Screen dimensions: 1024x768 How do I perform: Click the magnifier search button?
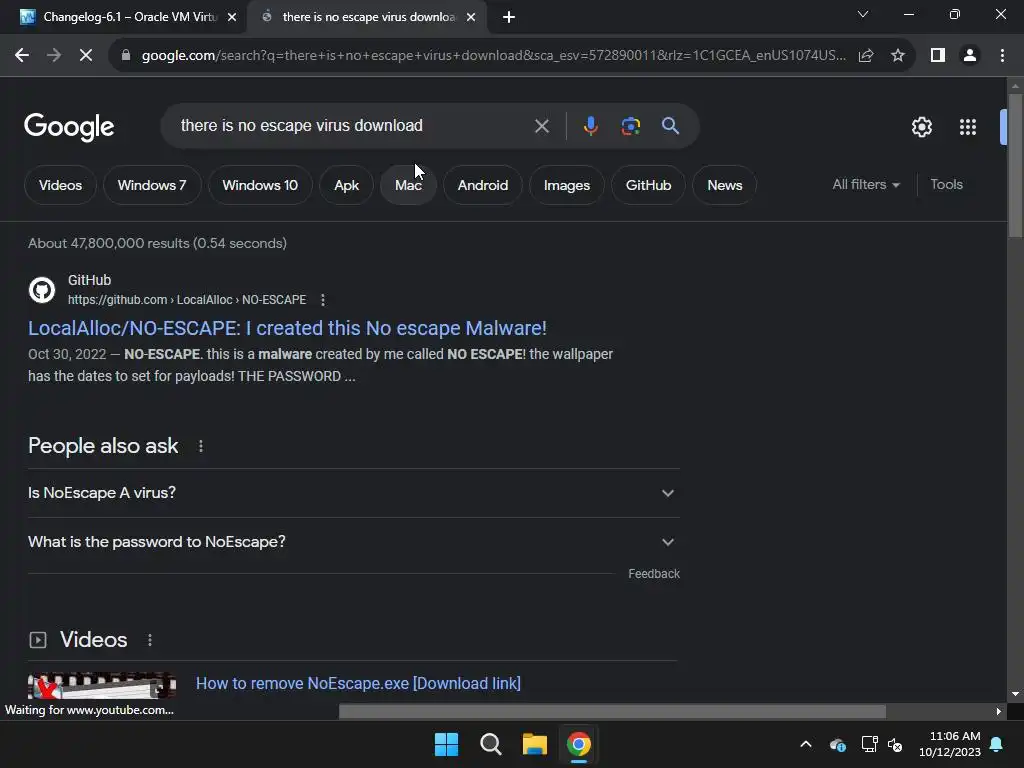(x=670, y=126)
